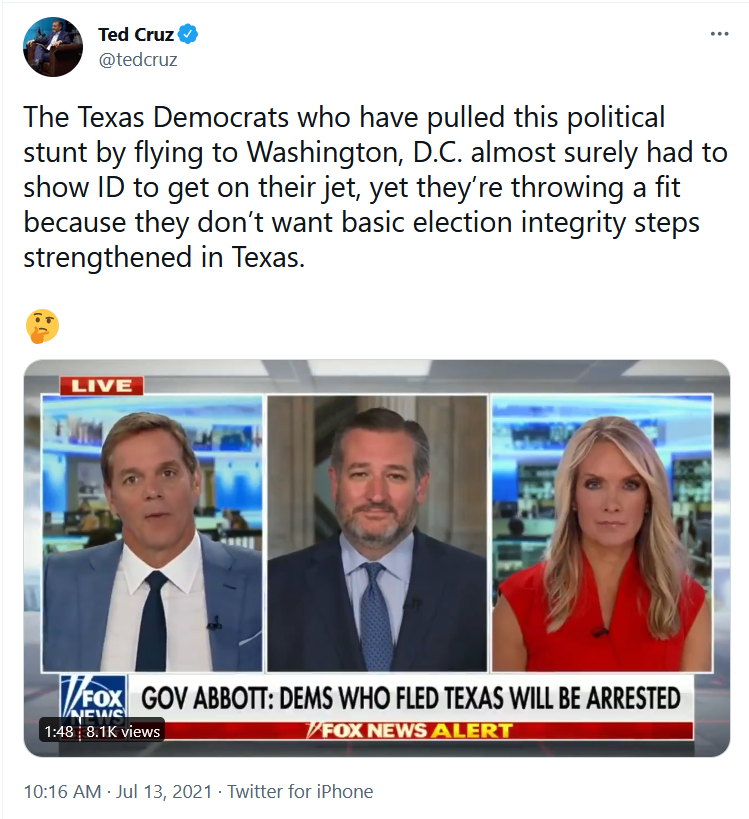Image resolution: width=749 pixels, height=819 pixels.
Task: Select the 1:48 video duration label
Action: click(x=58, y=731)
